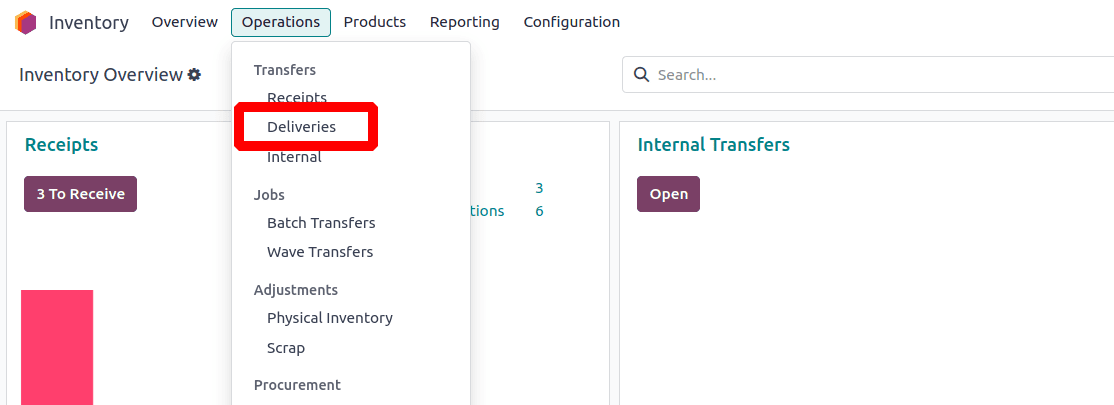Click the Adjustments section header
The height and width of the screenshot is (405, 1114).
pyautogui.click(x=296, y=290)
